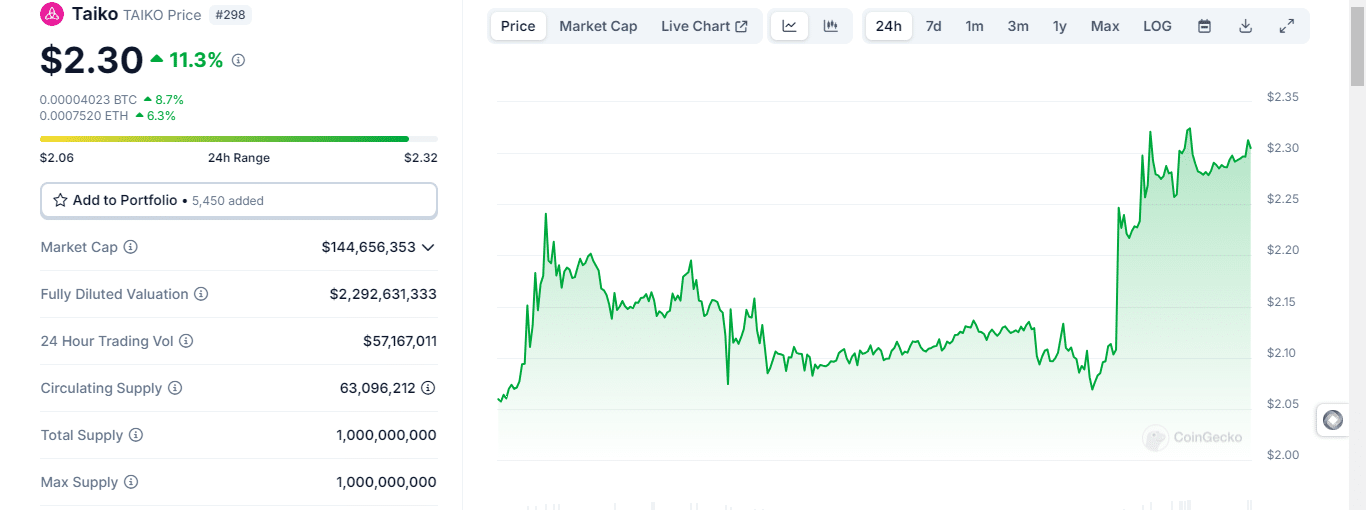Download chart data icon
Image resolution: width=1366 pixels, height=510 pixels.
coord(1246,26)
